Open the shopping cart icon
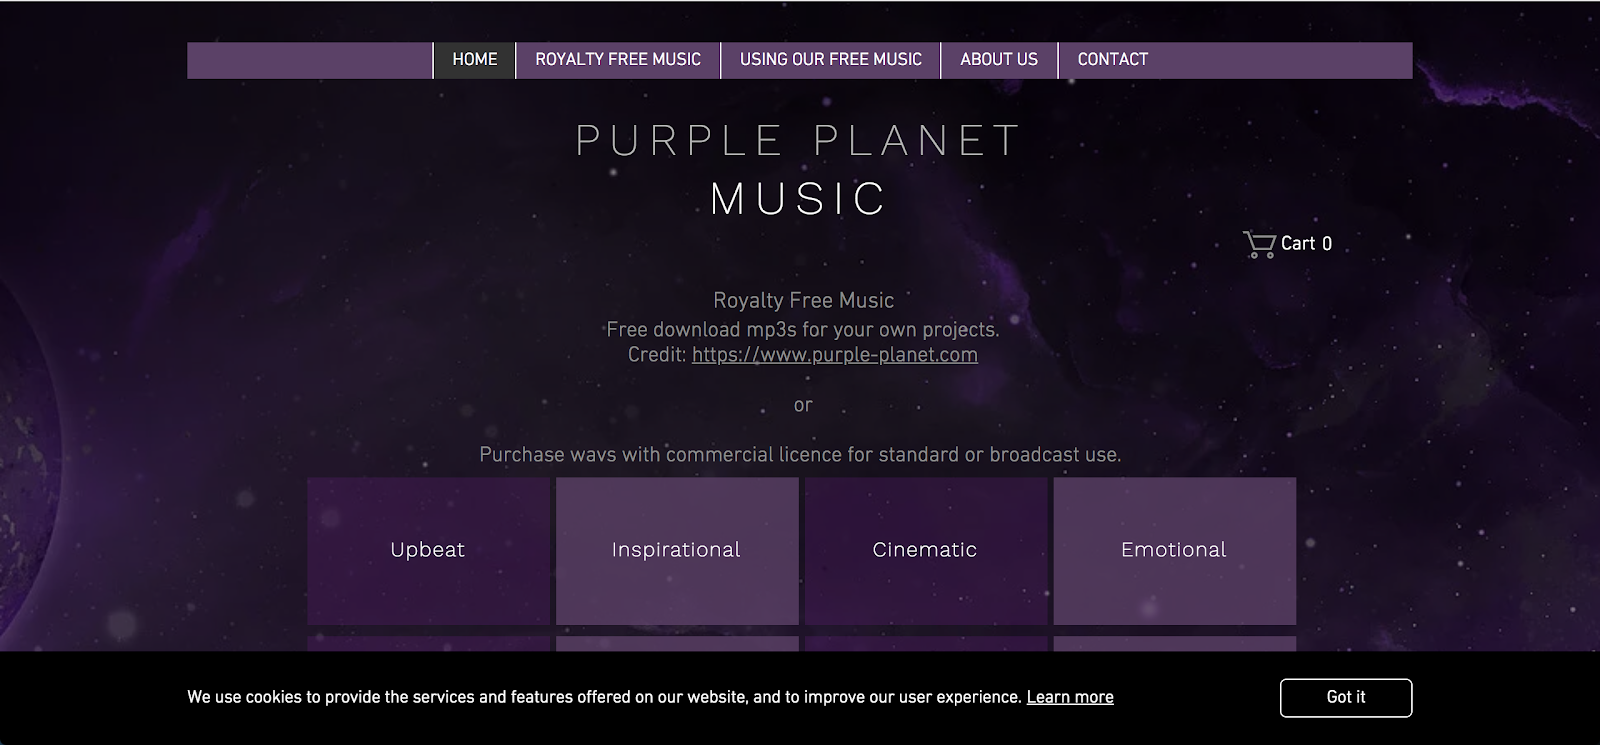The height and width of the screenshot is (745, 1600). pyautogui.click(x=1259, y=244)
